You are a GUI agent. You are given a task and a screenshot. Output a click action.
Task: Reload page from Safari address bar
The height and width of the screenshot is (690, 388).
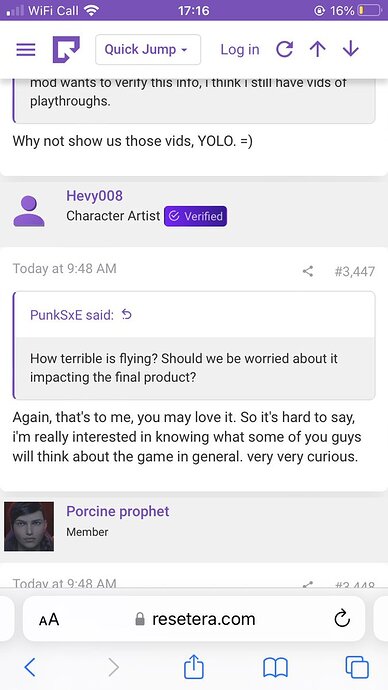(x=342, y=619)
